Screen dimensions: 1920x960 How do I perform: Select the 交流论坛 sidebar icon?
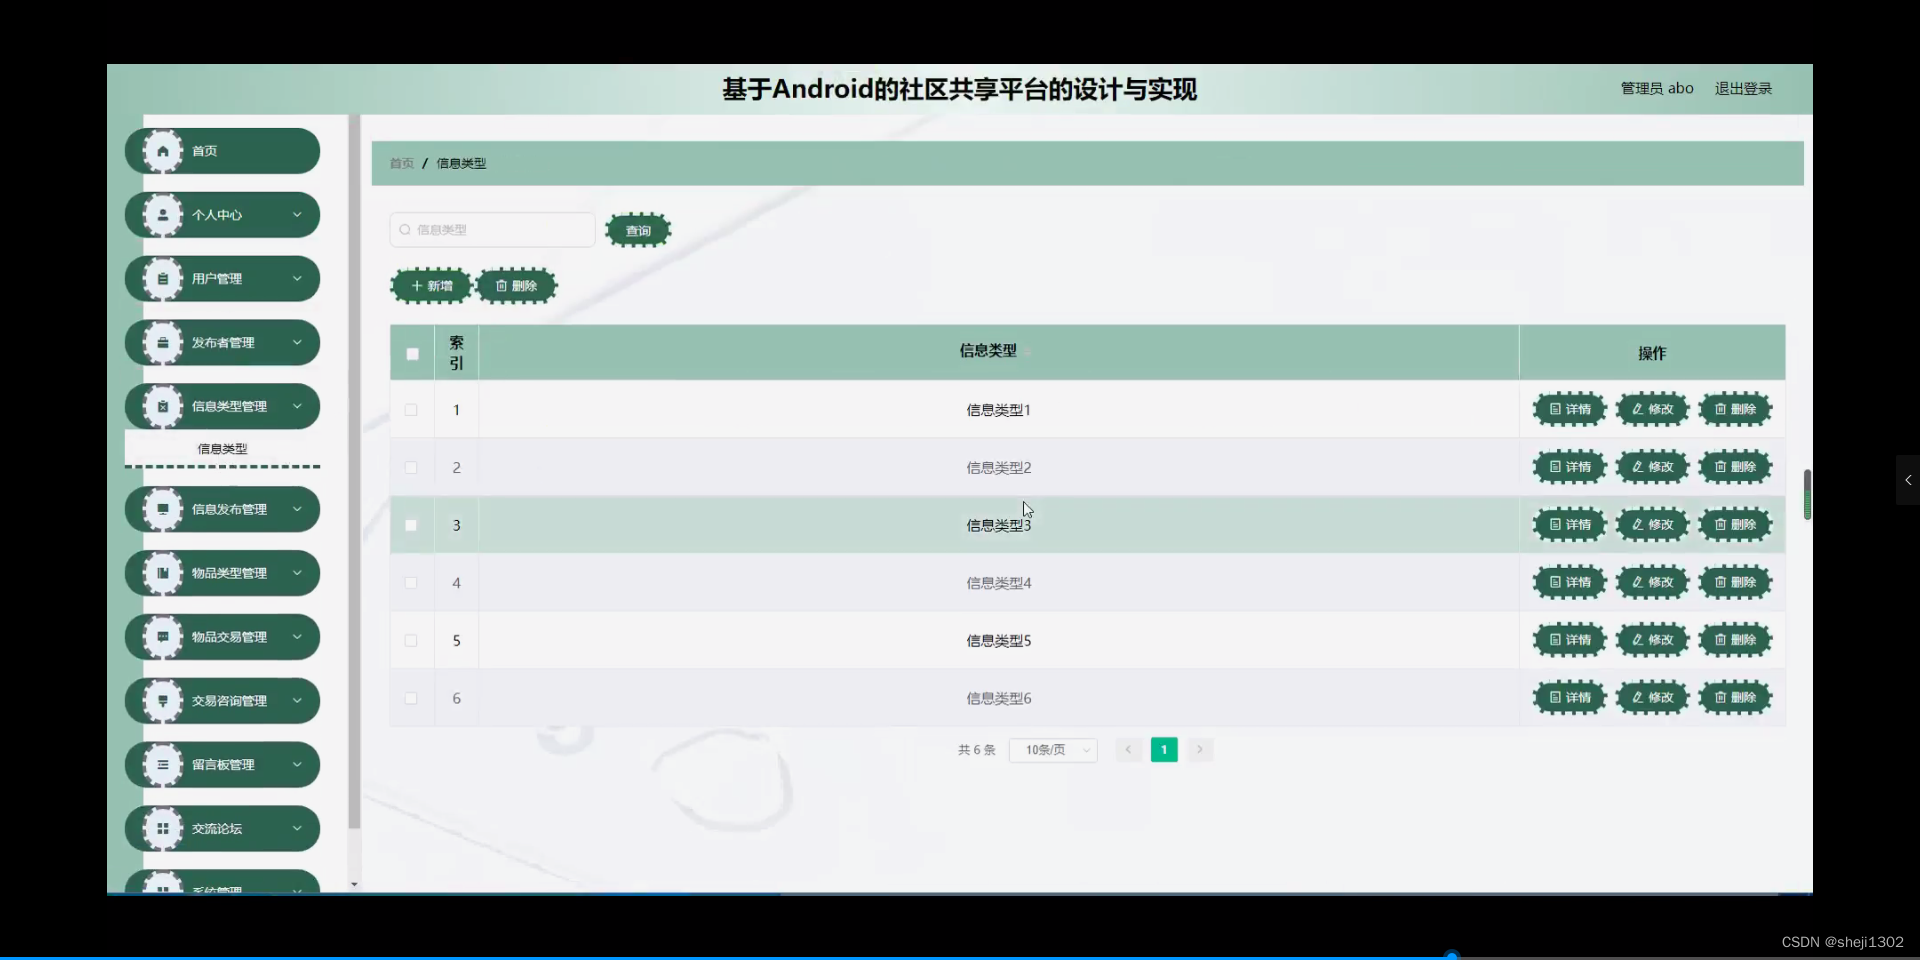163,828
